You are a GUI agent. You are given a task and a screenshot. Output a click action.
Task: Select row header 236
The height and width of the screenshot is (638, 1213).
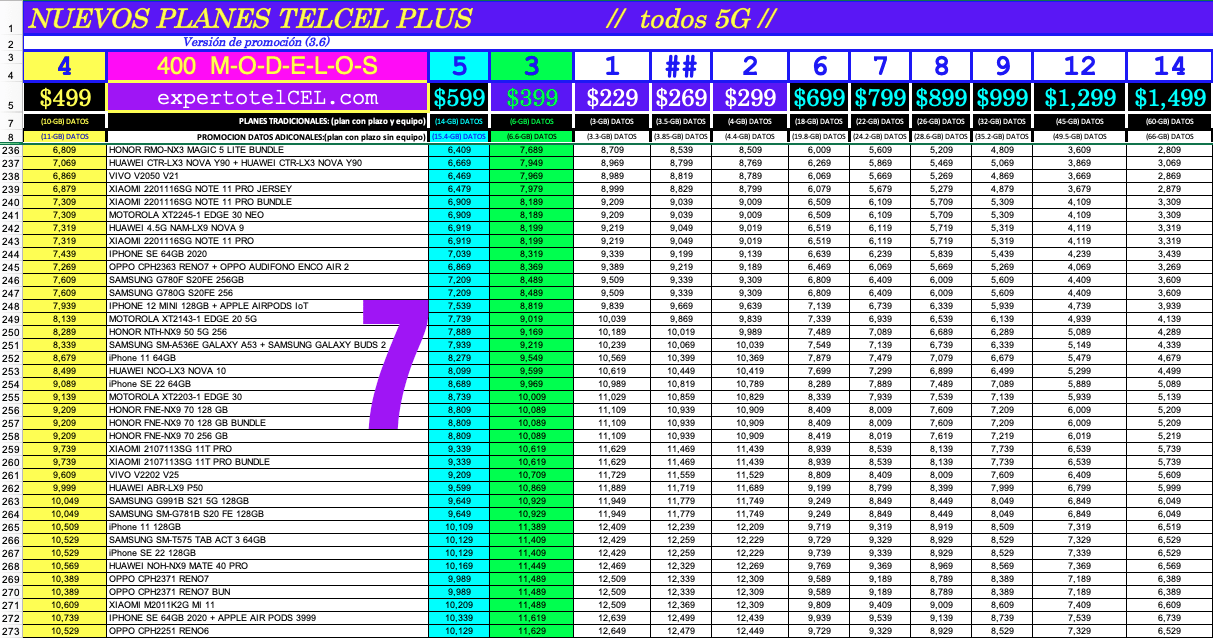11,150
